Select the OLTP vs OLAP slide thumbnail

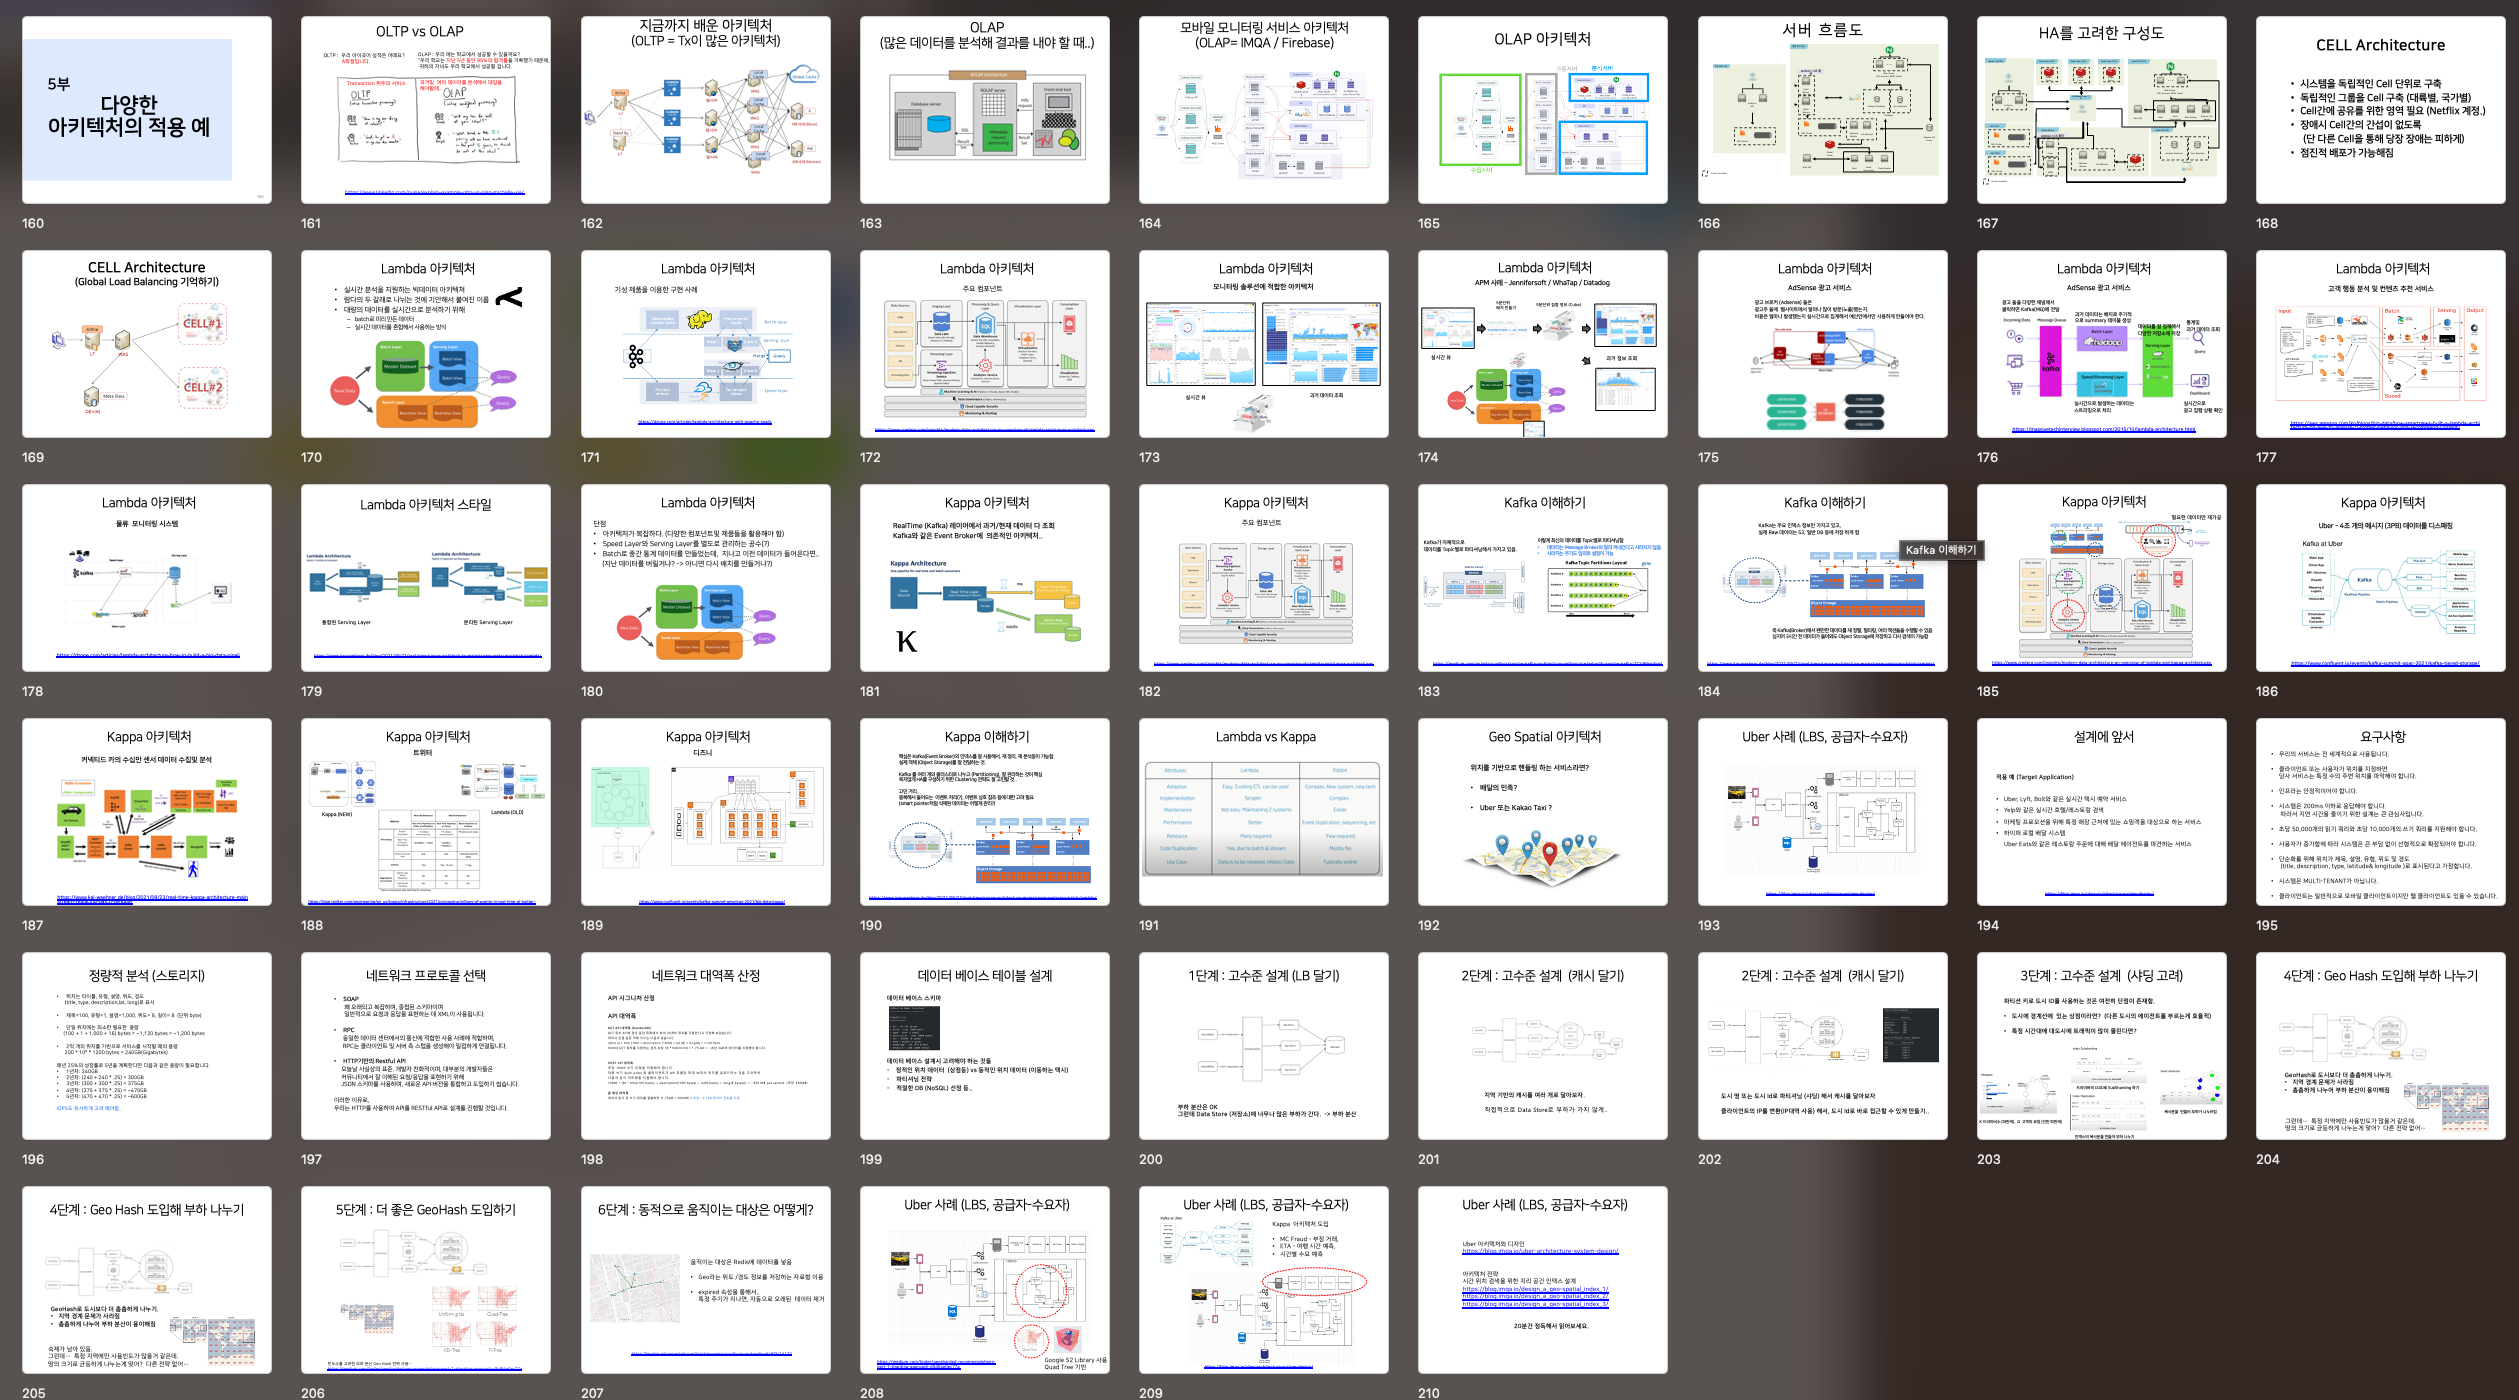click(x=425, y=110)
